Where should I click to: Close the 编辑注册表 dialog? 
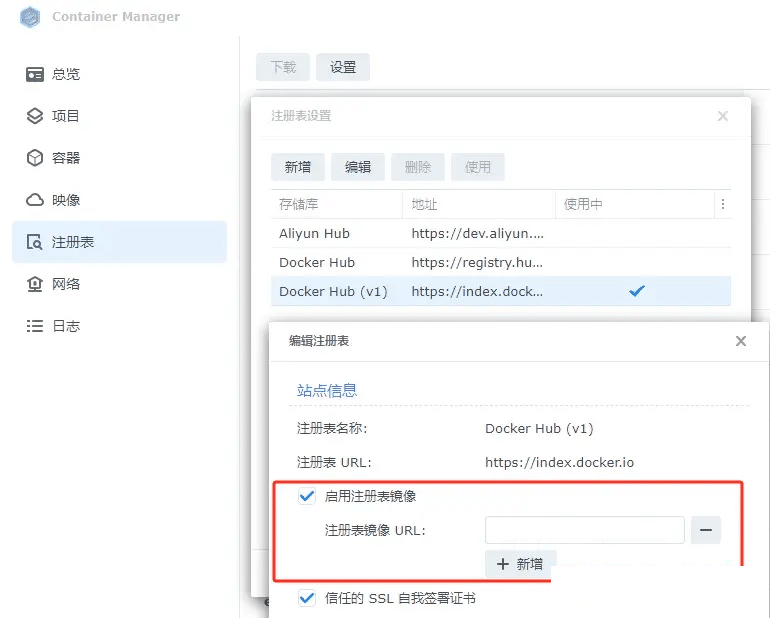(741, 341)
